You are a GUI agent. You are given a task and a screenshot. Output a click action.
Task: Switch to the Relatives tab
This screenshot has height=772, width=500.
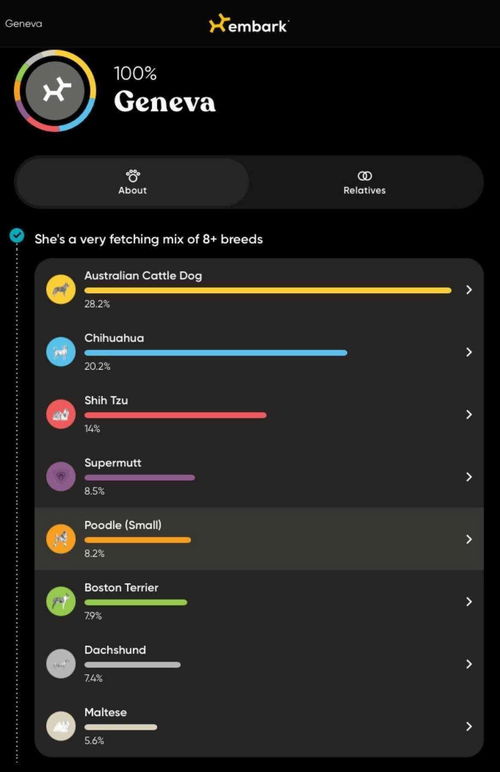tap(365, 182)
